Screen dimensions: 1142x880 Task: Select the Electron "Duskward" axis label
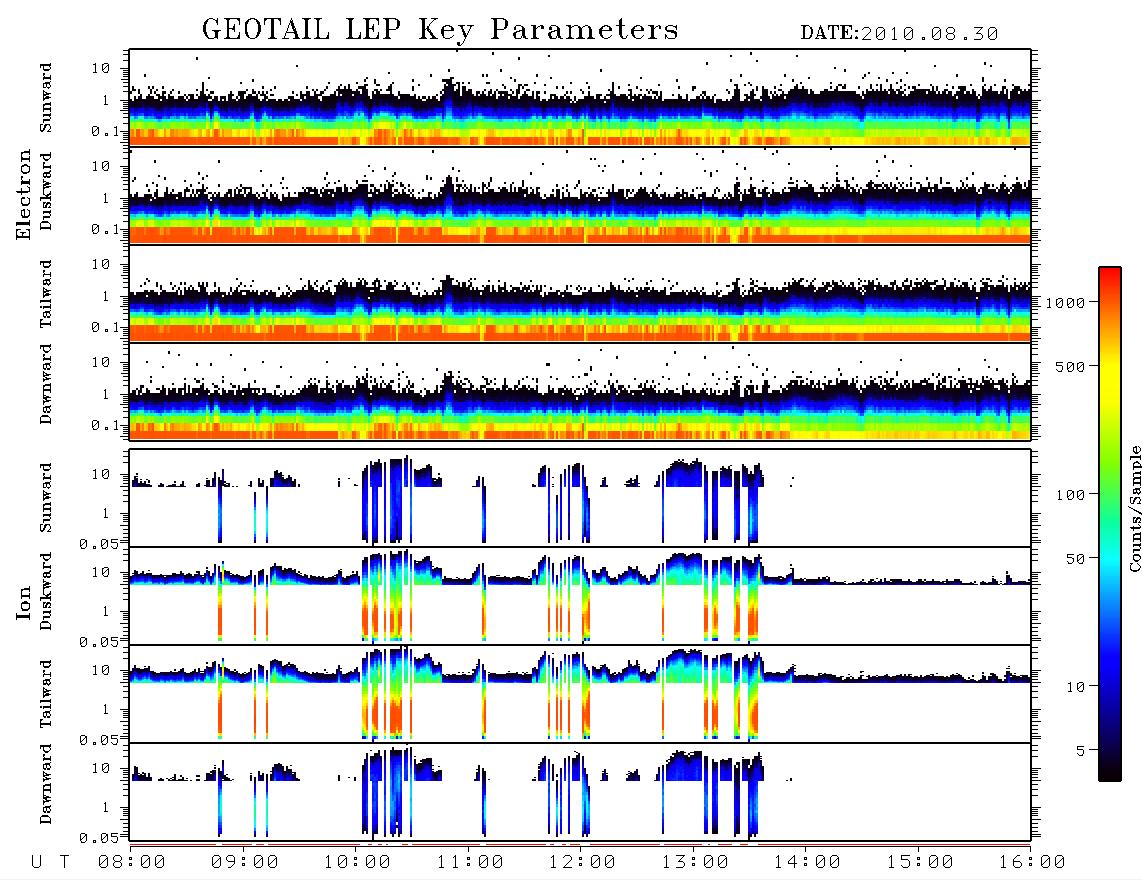pos(46,191)
